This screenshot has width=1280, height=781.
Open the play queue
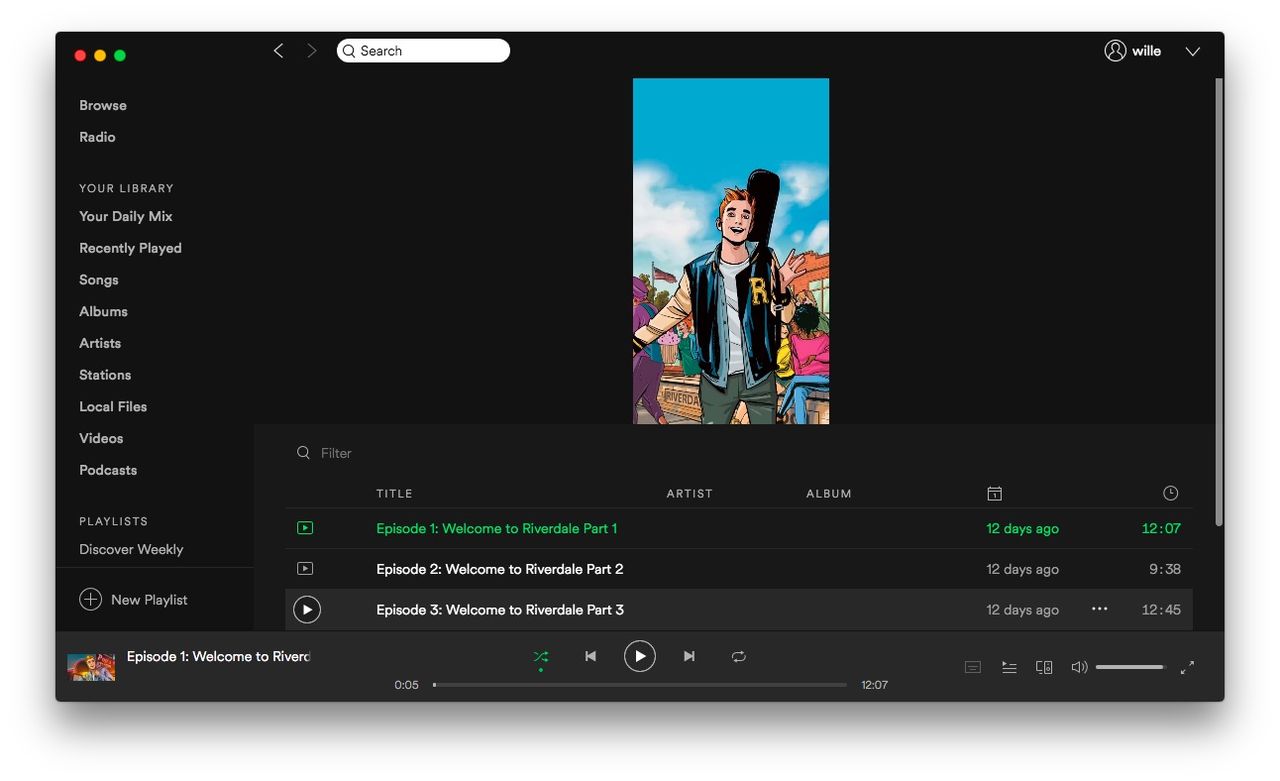(x=1009, y=667)
